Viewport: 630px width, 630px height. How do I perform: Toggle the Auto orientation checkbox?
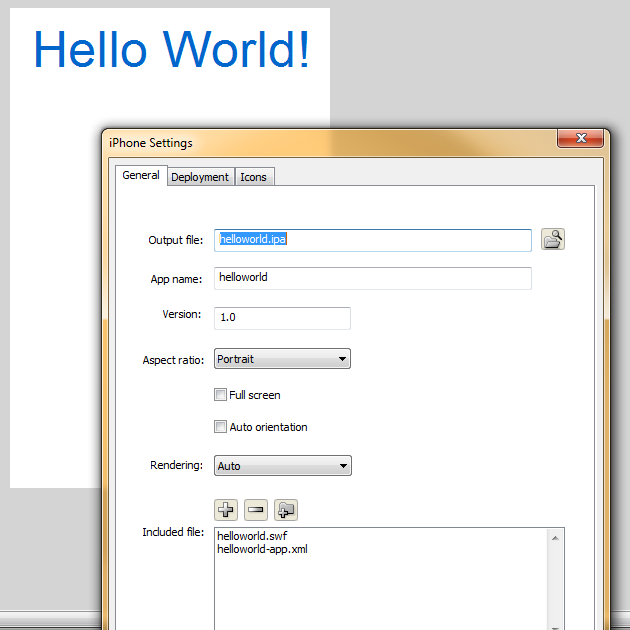click(x=220, y=426)
